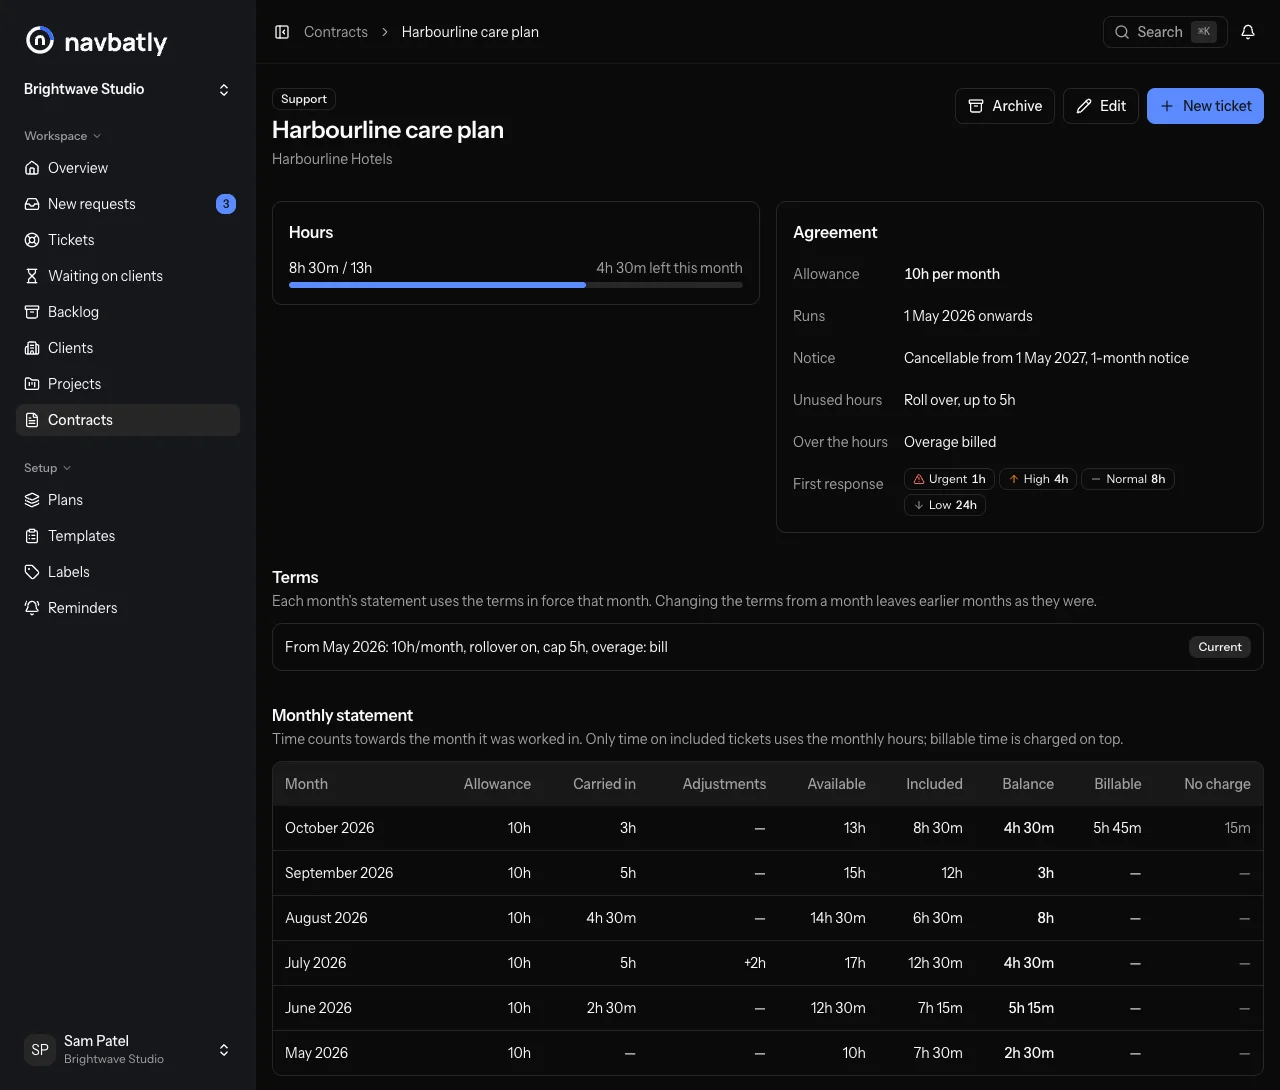Click the Support tag above the title
The image size is (1280, 1090).
pos(304,99)
